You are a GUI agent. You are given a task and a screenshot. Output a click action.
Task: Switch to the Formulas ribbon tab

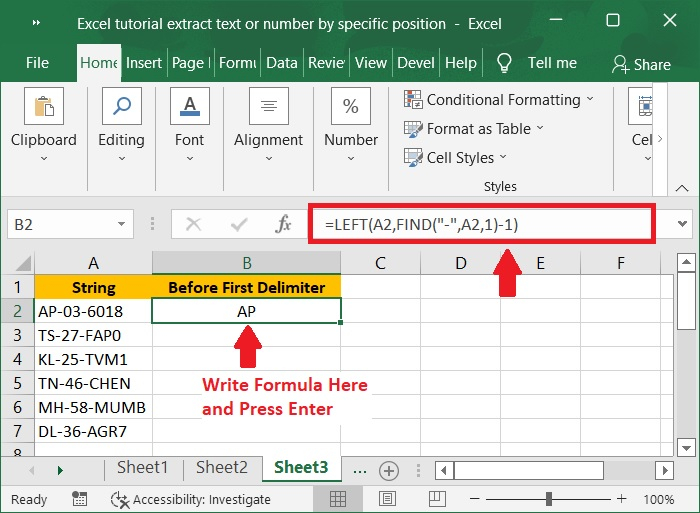click(x=237, y=63)
